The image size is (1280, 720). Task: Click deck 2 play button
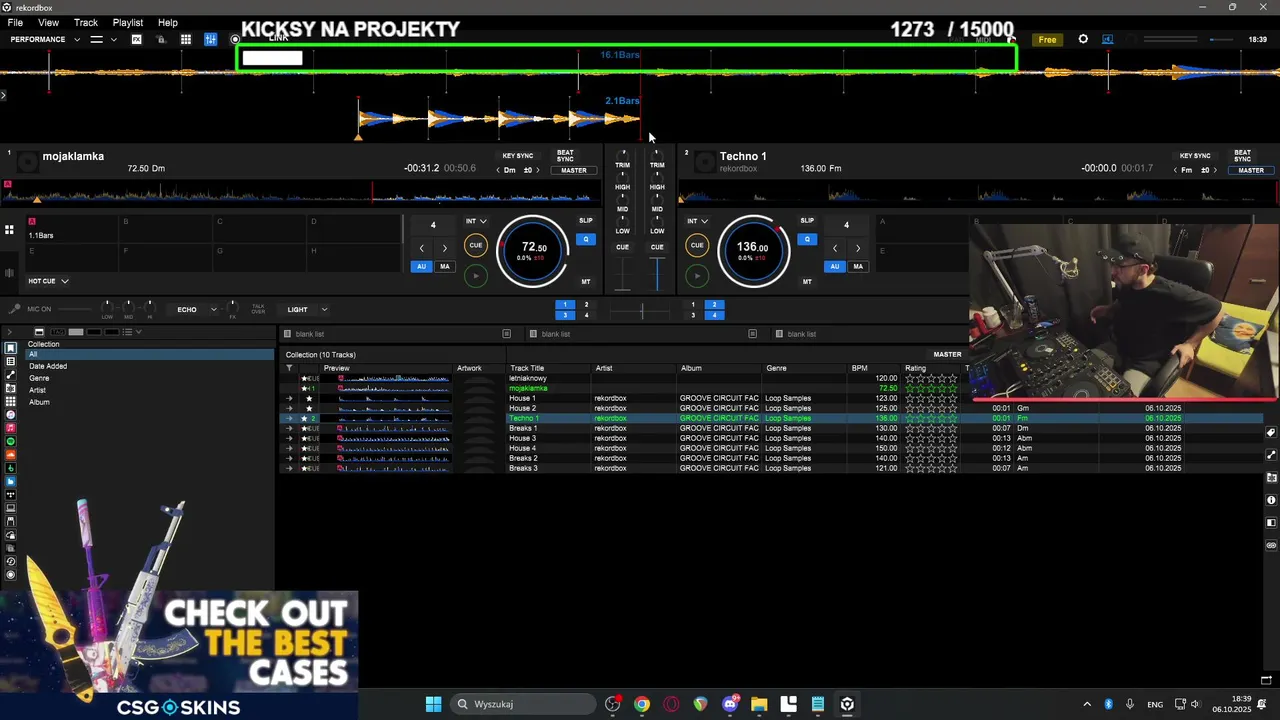point(697,276)
